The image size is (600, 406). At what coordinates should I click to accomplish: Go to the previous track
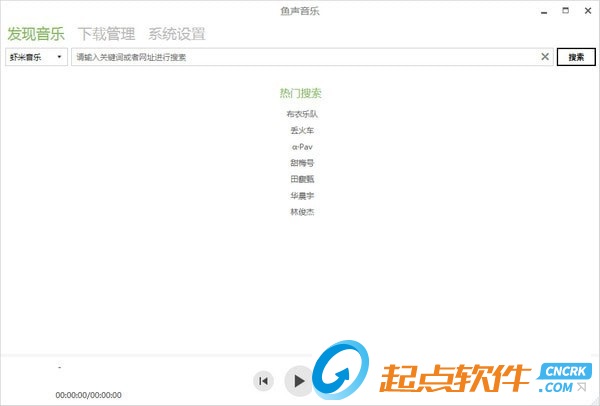(x=263, y=381)
